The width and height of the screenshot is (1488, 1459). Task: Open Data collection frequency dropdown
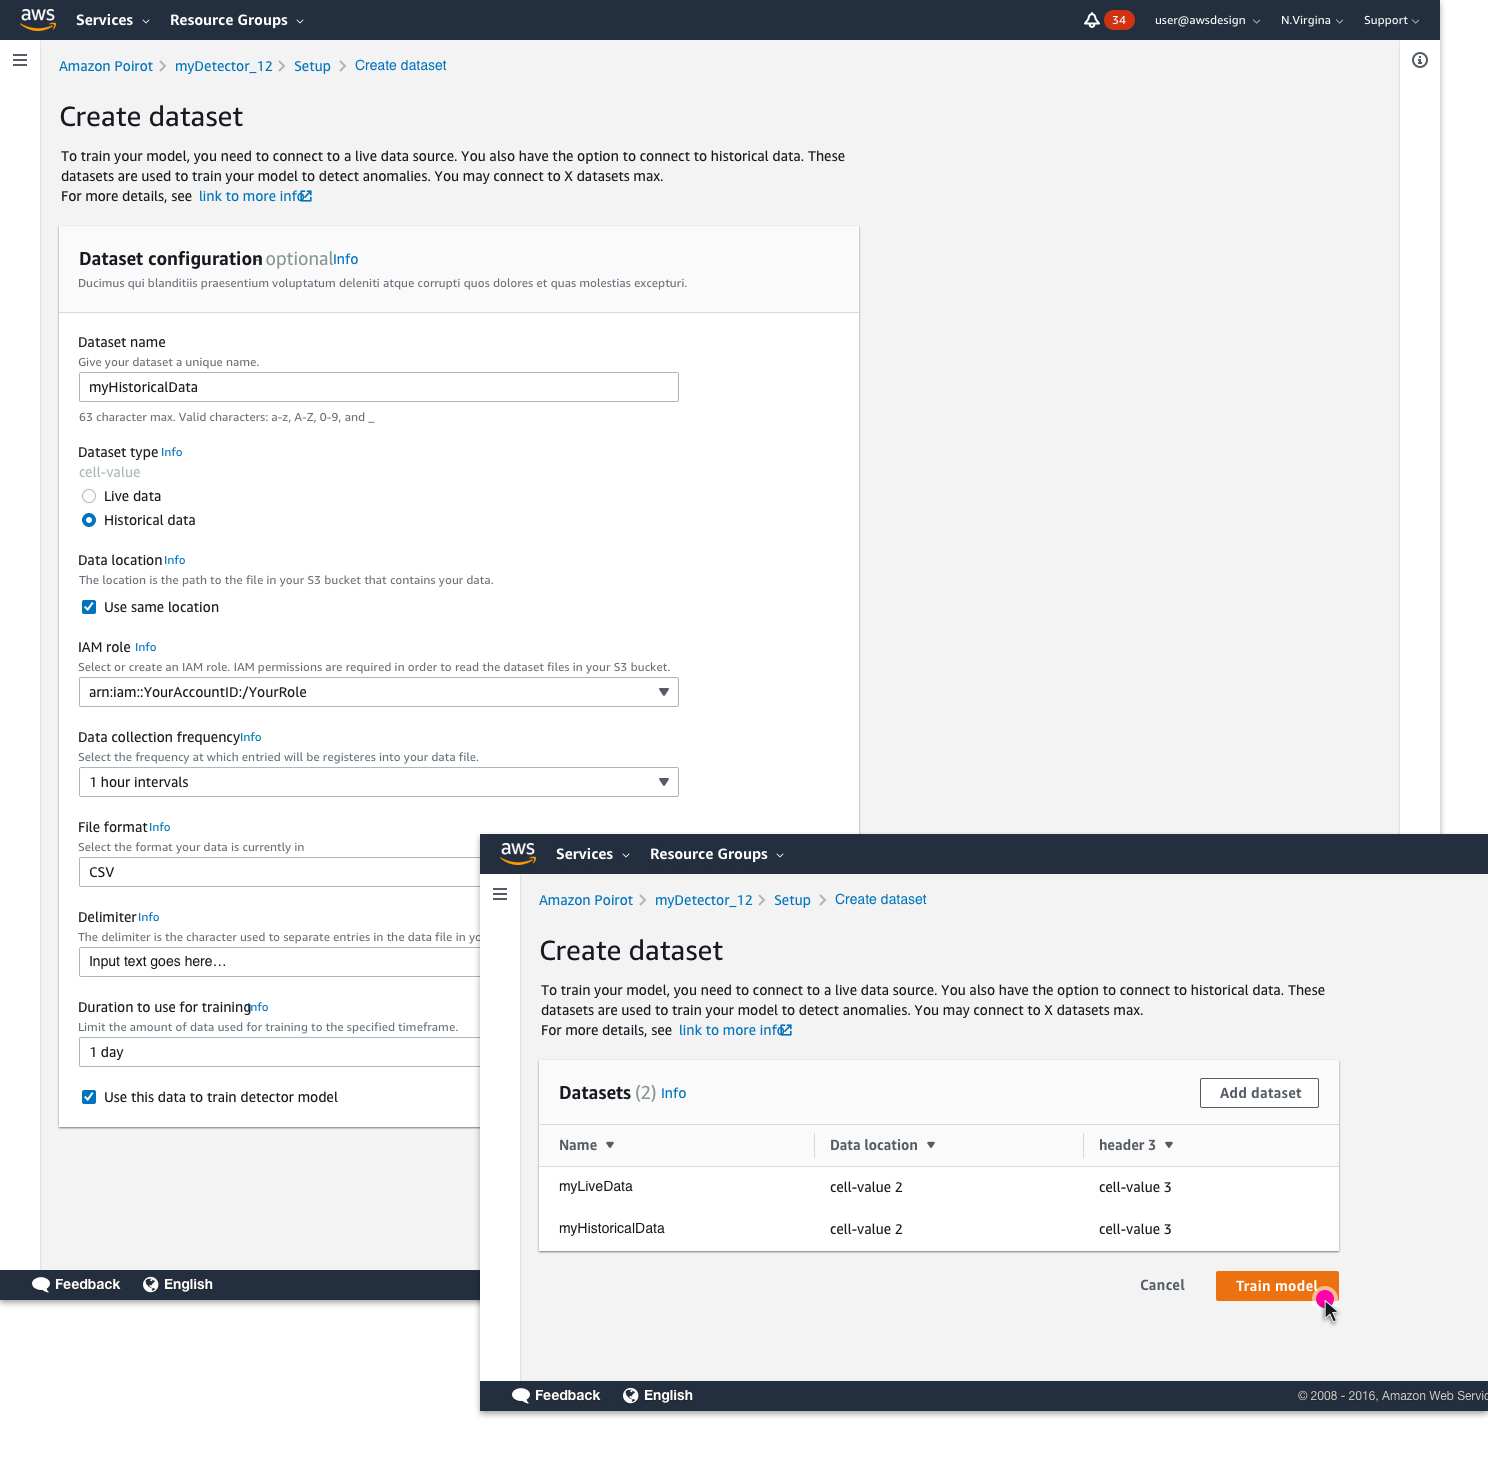click(x=378, y=782)
